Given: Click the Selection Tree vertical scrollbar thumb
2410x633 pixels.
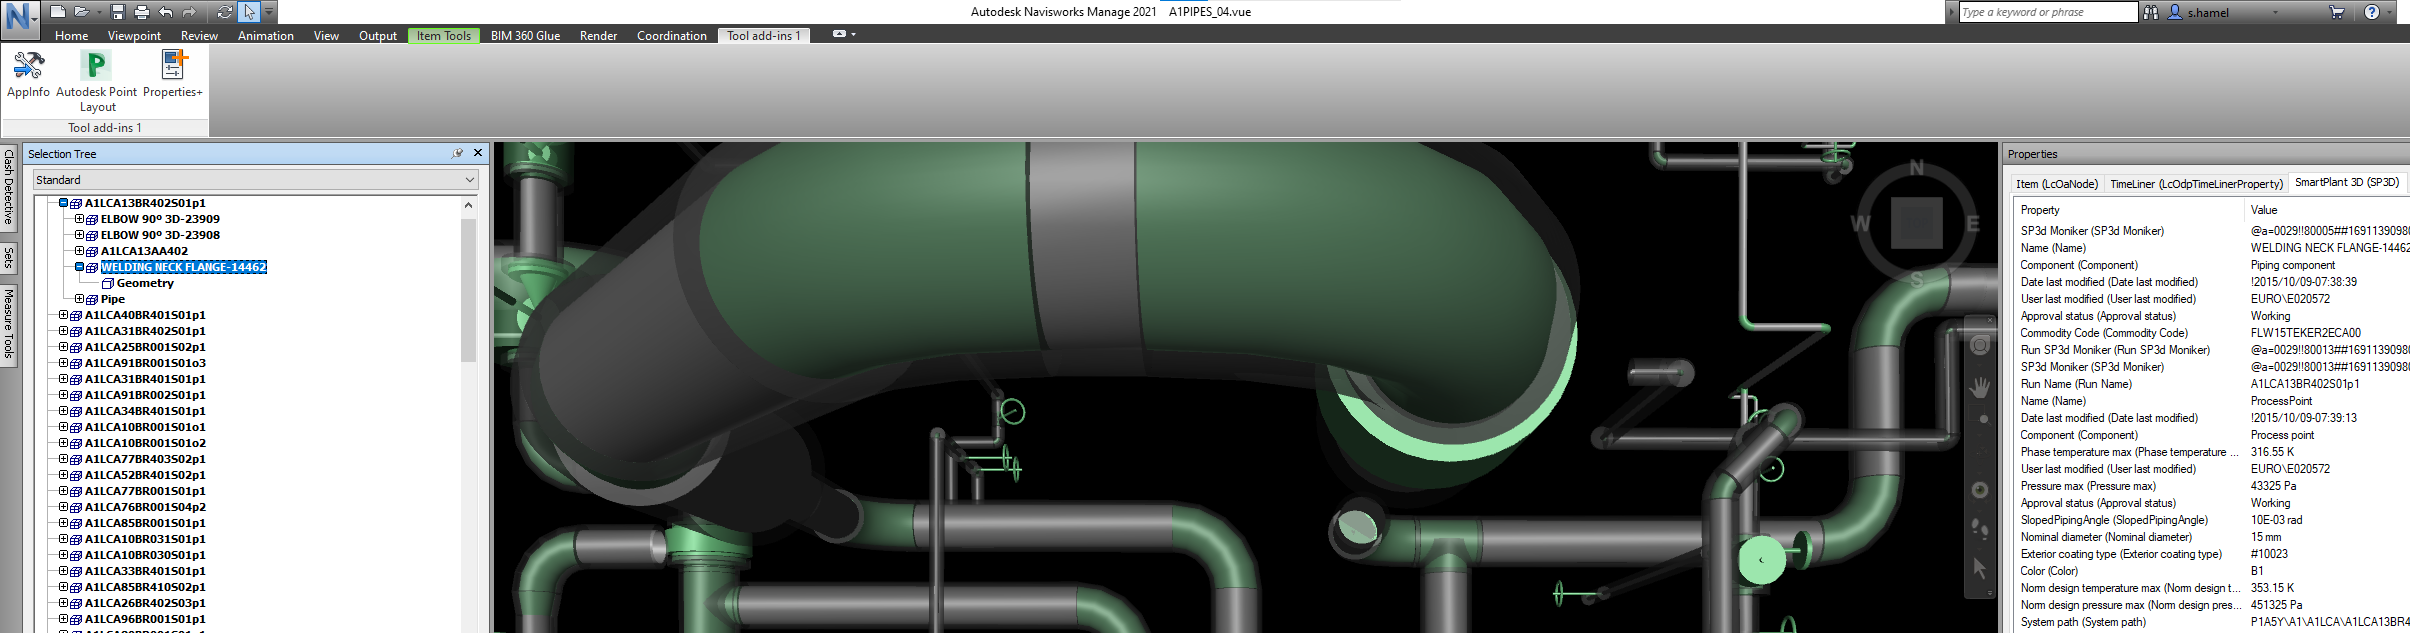Looking at the screenshot, I should tap(468, 289).
